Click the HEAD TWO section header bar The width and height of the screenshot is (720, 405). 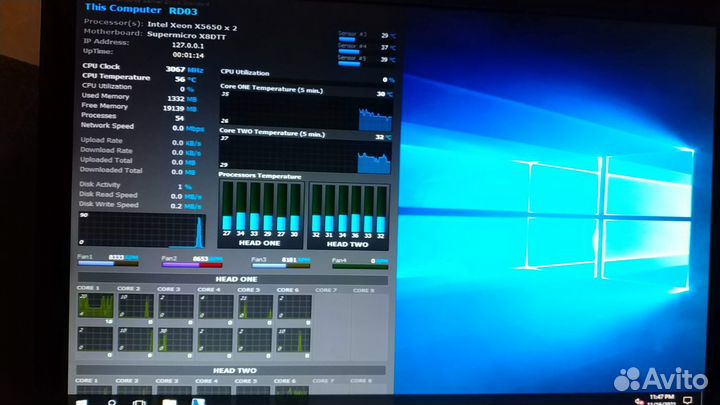click(231, 370)
